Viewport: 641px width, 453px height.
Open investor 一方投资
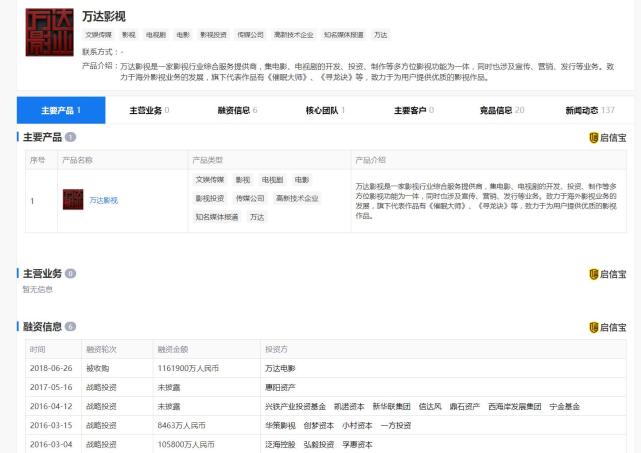click(x=396, y=425)
